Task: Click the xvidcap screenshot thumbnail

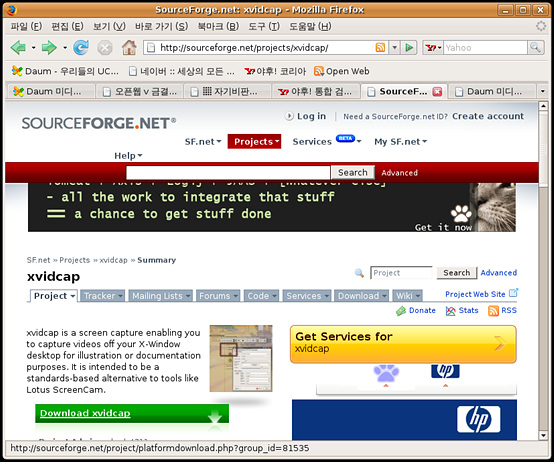Action: [x=241, y=358]
